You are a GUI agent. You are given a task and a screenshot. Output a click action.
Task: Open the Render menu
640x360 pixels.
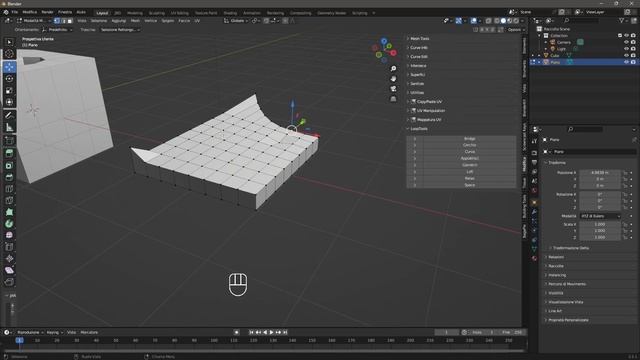coord(47,12)
